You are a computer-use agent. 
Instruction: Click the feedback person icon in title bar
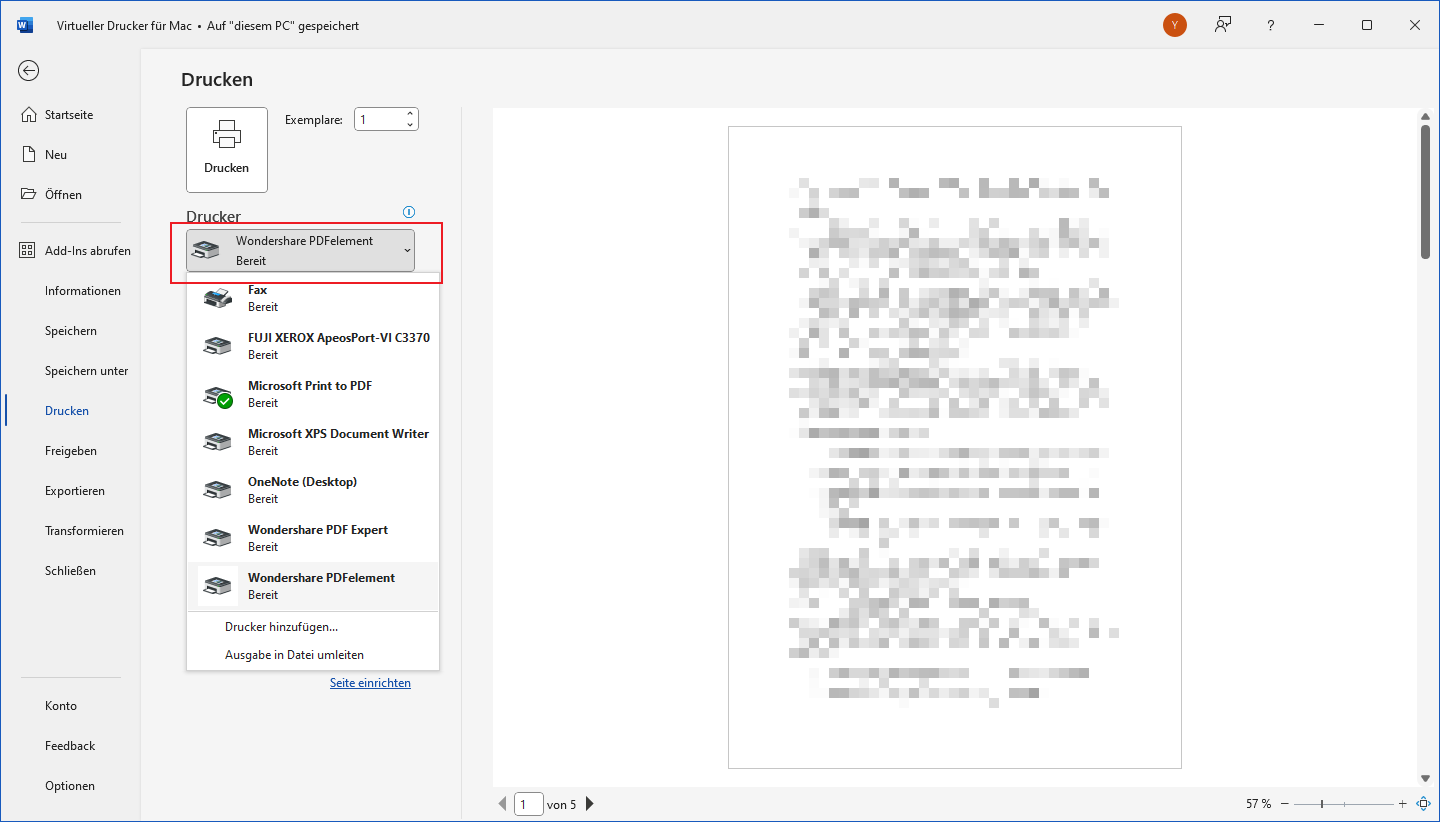(x=1222, y=25)
